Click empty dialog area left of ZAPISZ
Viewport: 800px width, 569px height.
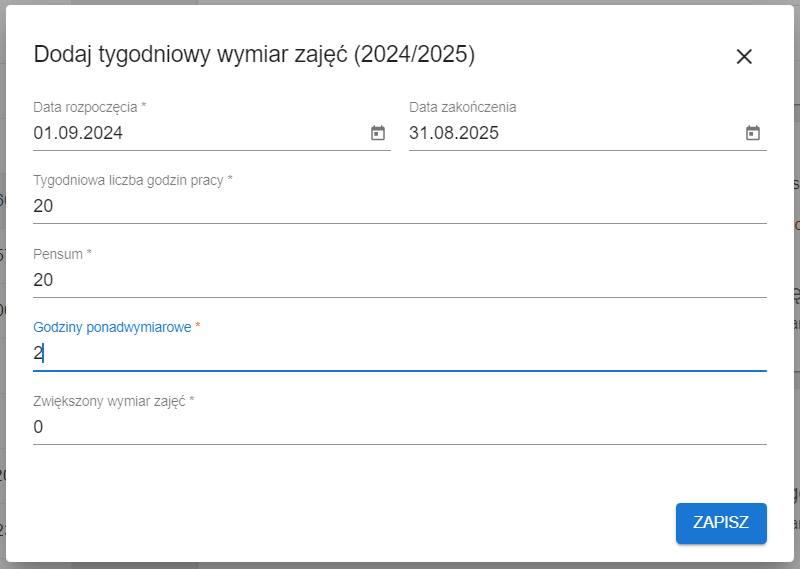[350, 523]
